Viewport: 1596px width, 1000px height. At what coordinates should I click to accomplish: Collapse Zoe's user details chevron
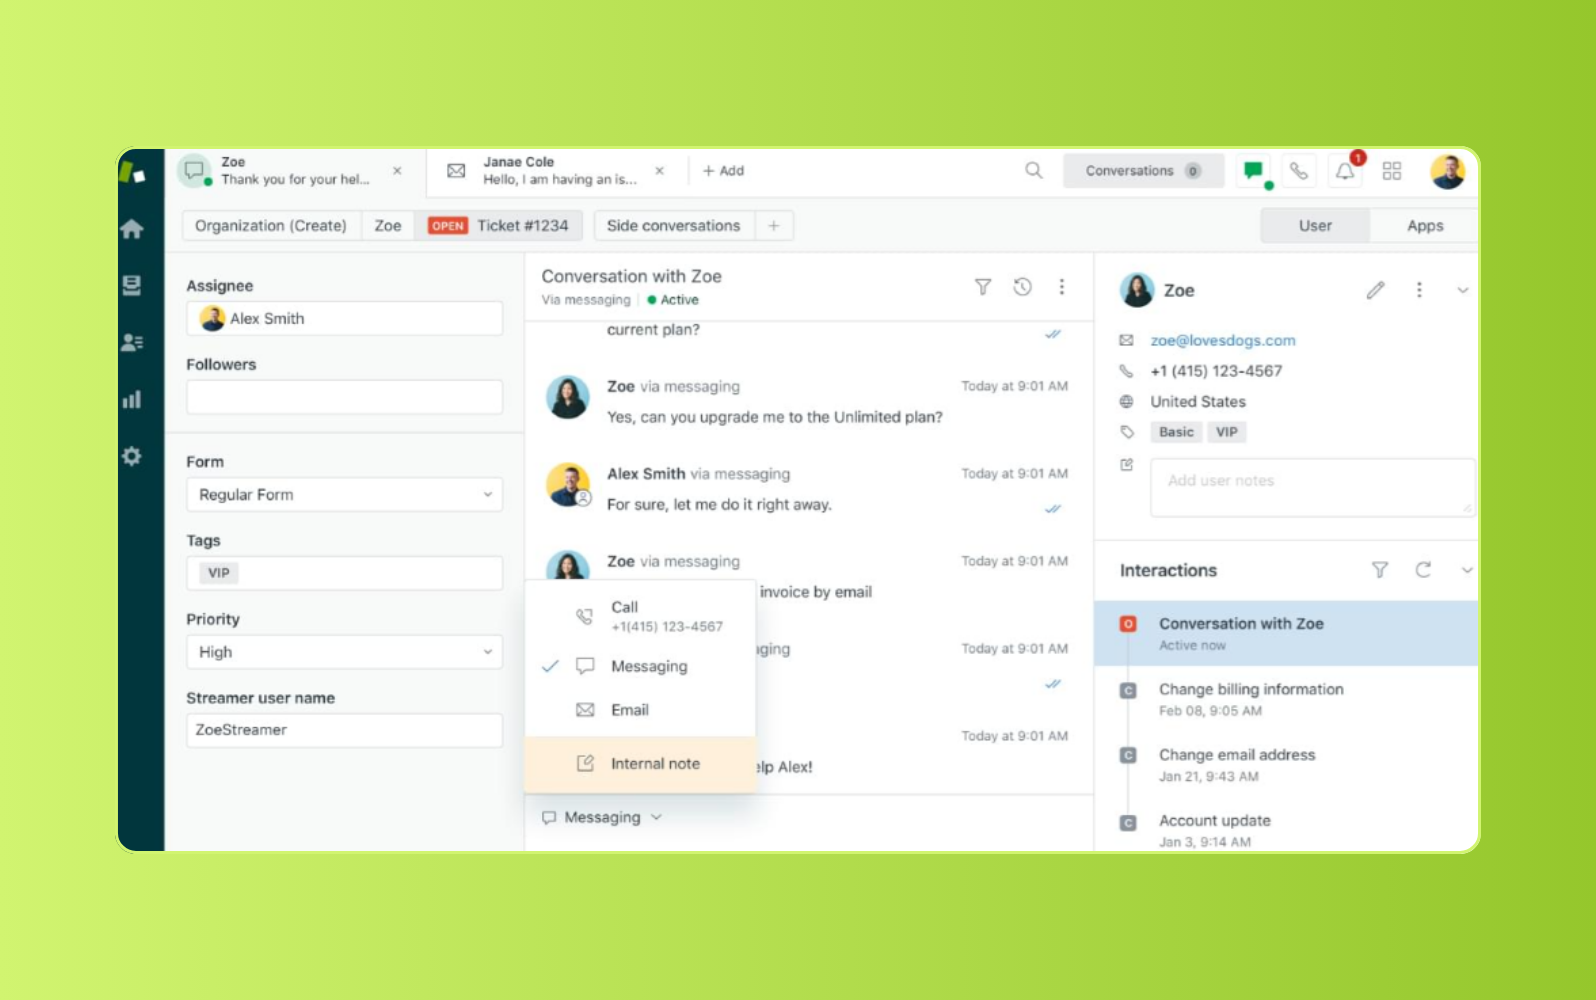[1463, 290]
